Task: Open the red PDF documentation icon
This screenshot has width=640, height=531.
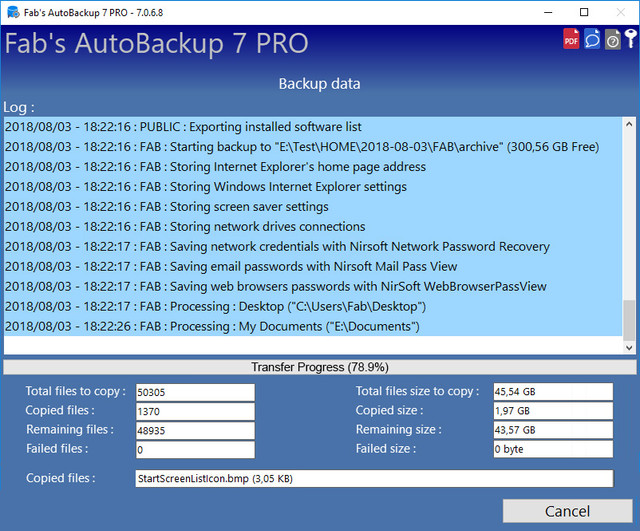Action: (571, 39)
